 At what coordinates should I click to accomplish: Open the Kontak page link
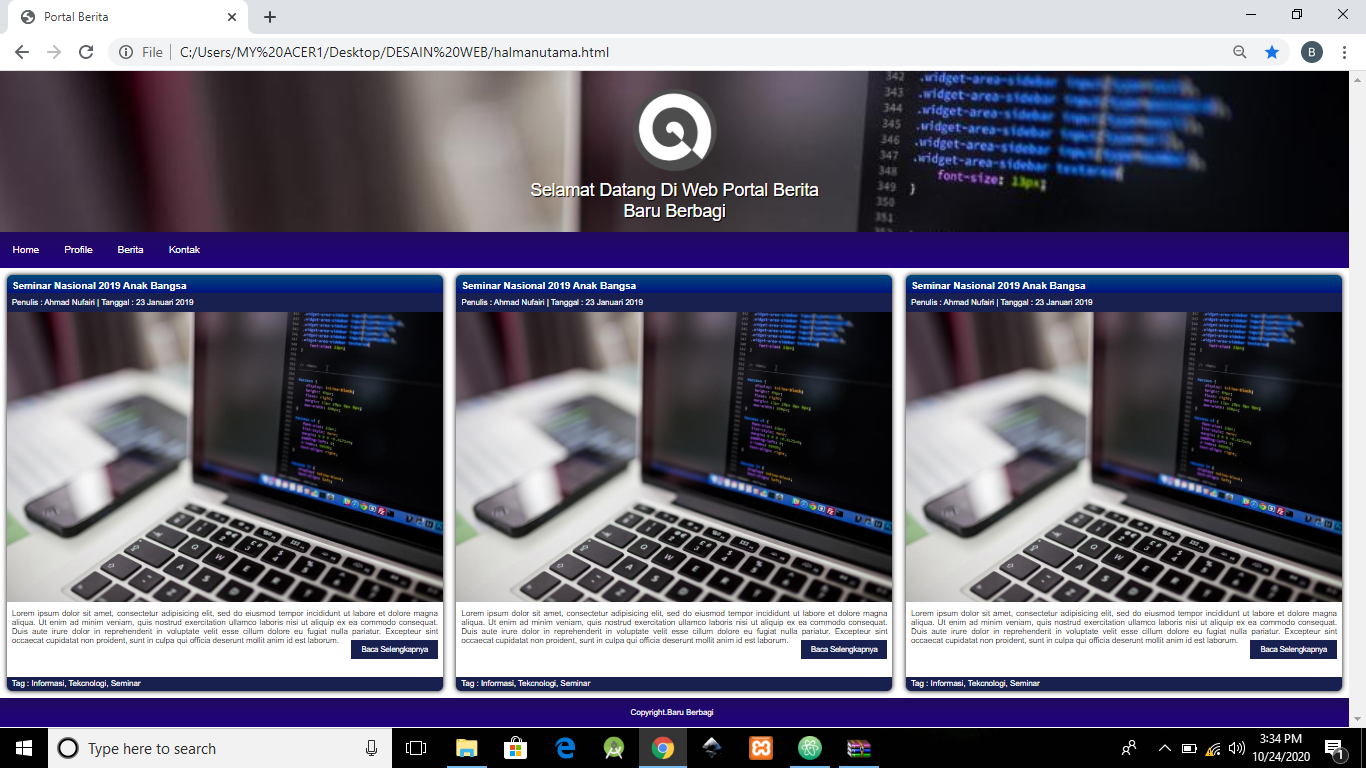tap(186, 249)
